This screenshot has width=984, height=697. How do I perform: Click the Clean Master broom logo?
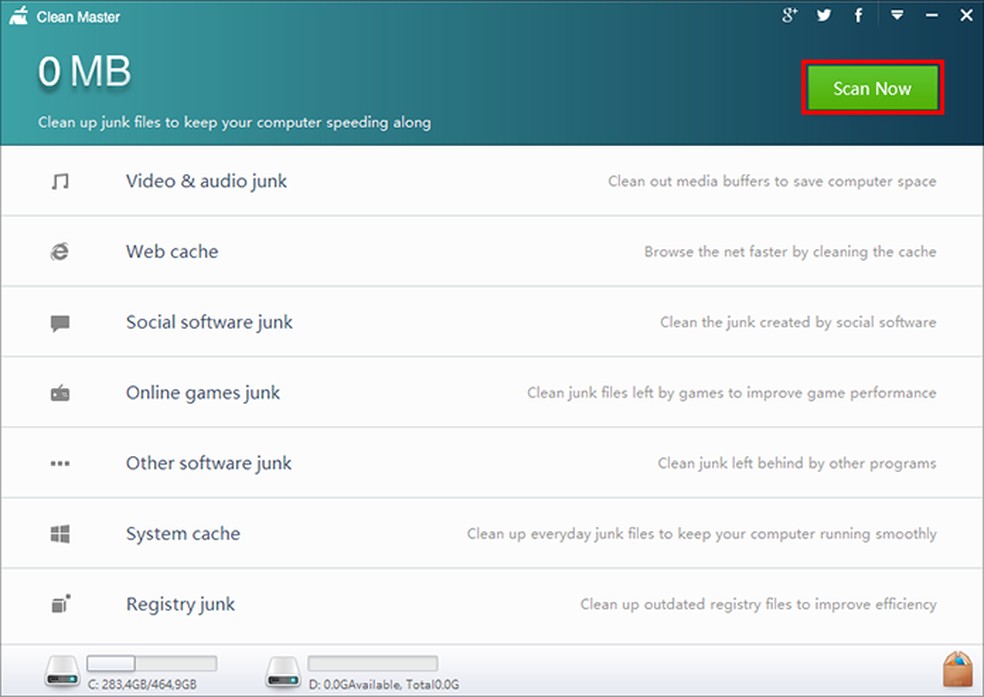(x=19, y=16)
